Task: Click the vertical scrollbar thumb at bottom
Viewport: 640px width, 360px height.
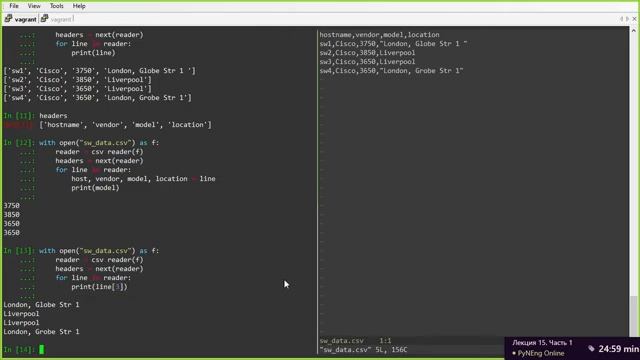Action: point(633,316)
